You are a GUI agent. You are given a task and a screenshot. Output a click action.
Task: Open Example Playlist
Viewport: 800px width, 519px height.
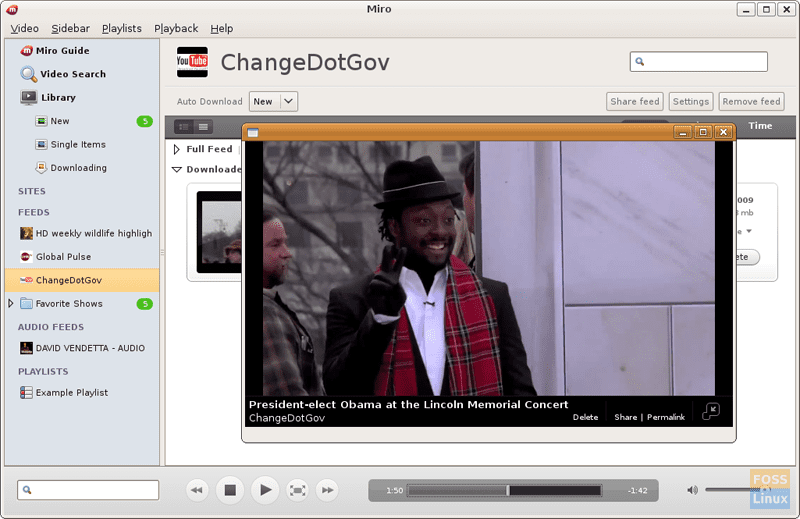pyautogui.click(x=64, y=392)
